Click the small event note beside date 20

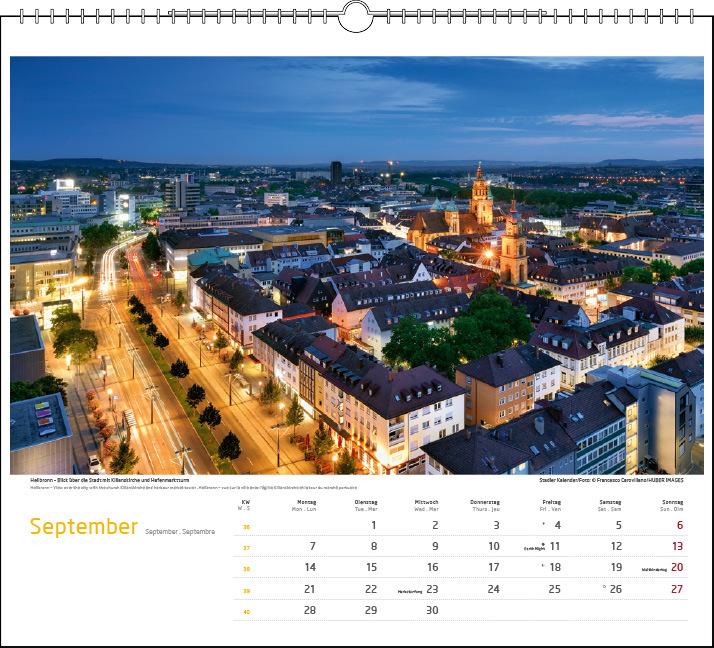(654, 569)
